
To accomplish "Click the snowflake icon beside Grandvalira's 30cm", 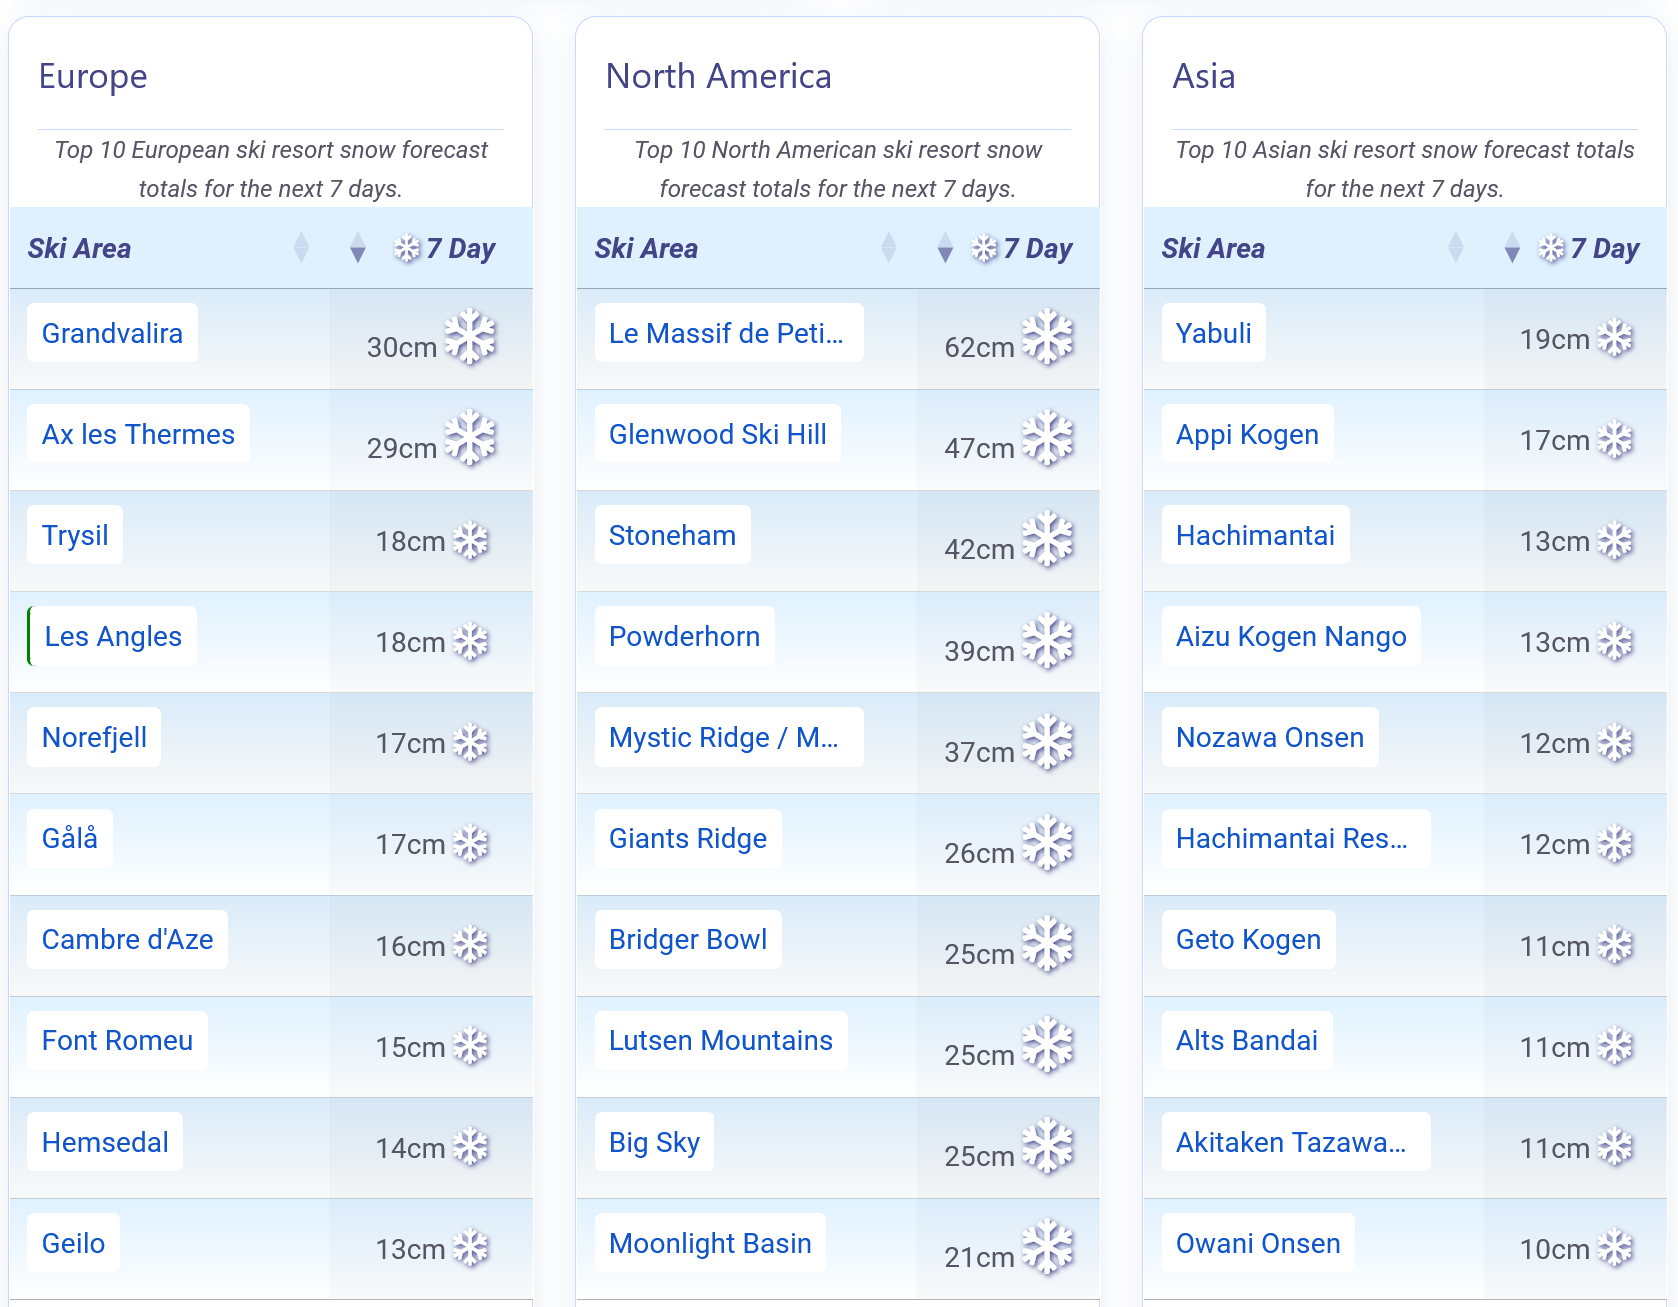I will (x=470, y=337).
